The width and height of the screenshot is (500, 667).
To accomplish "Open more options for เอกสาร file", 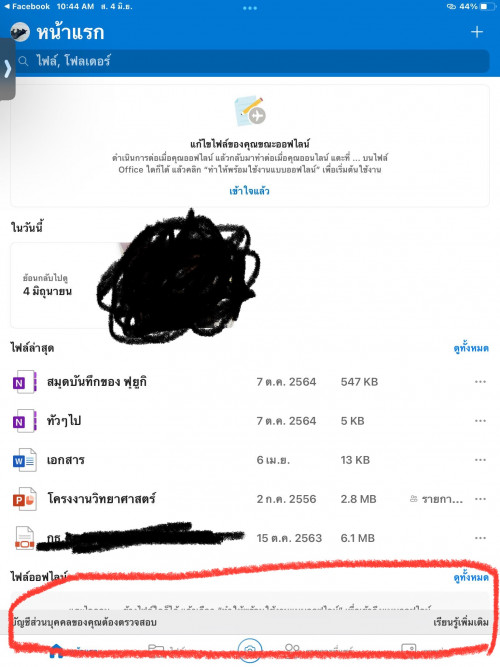I will [x=480, y=460].
